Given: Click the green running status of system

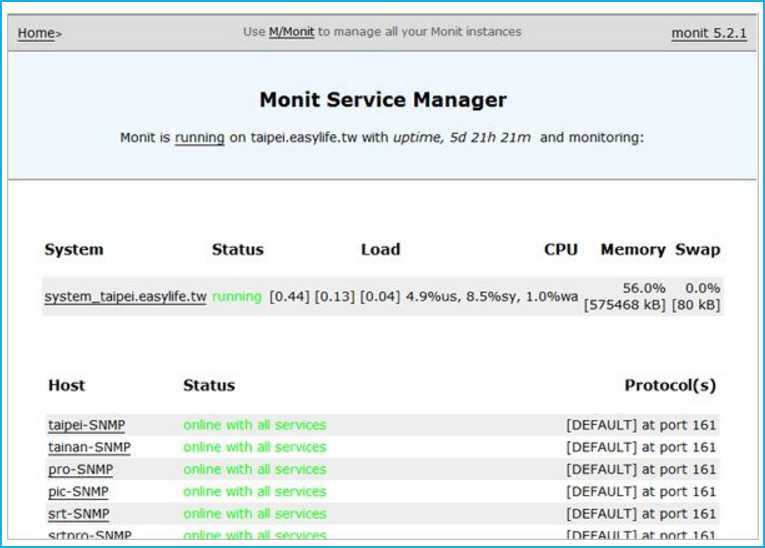Looking at the screenshot, I should (x=237, y=297).
